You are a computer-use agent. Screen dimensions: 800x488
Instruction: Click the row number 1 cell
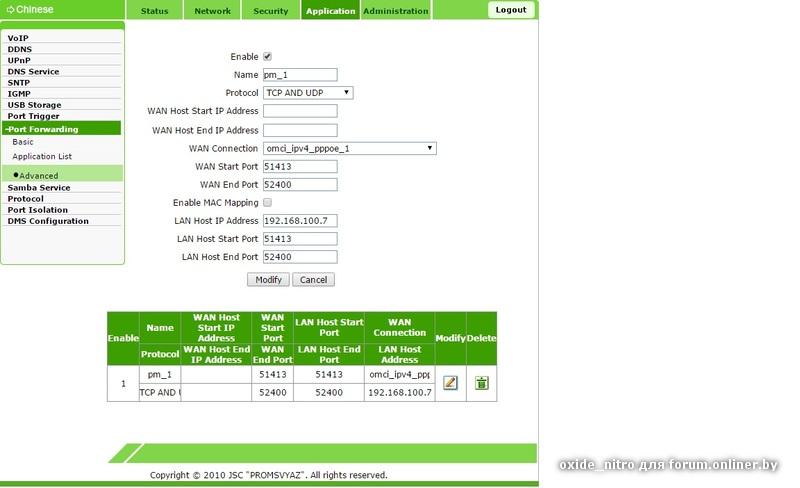pos(123,383)
